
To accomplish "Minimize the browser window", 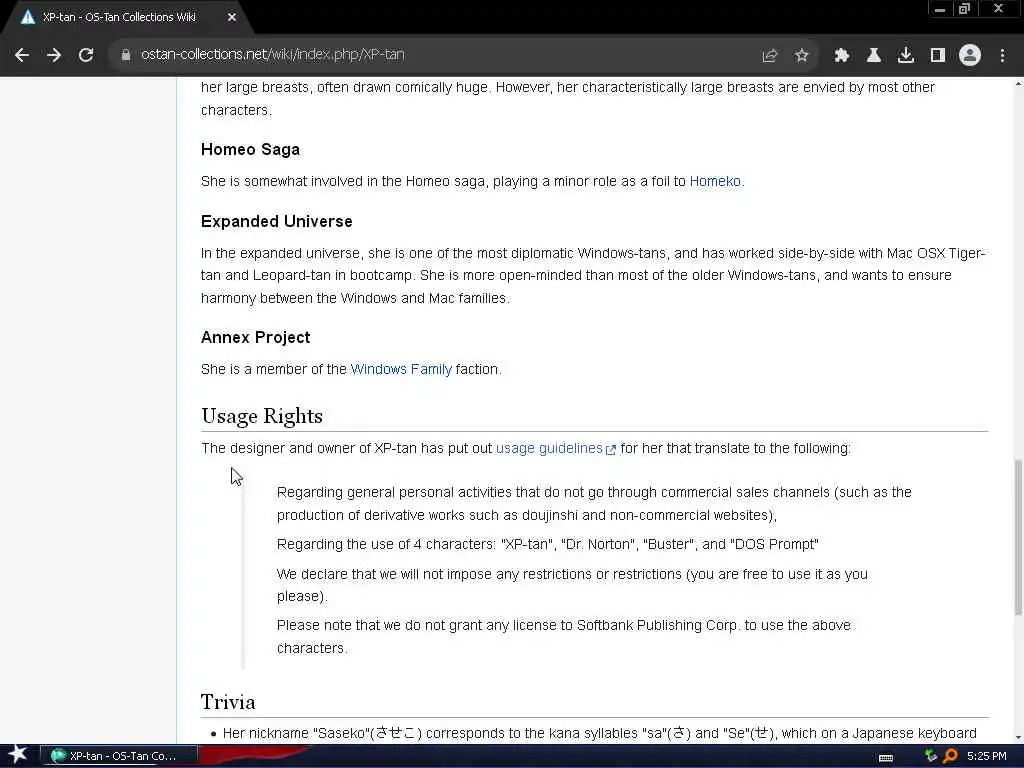I will 940,8.
